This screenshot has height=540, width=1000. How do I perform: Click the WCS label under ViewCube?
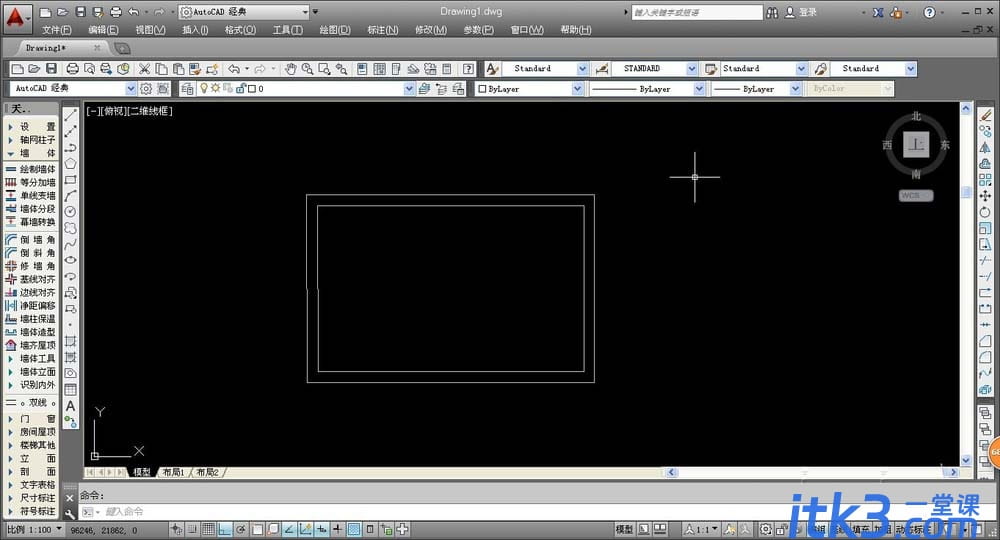[916, 196]
